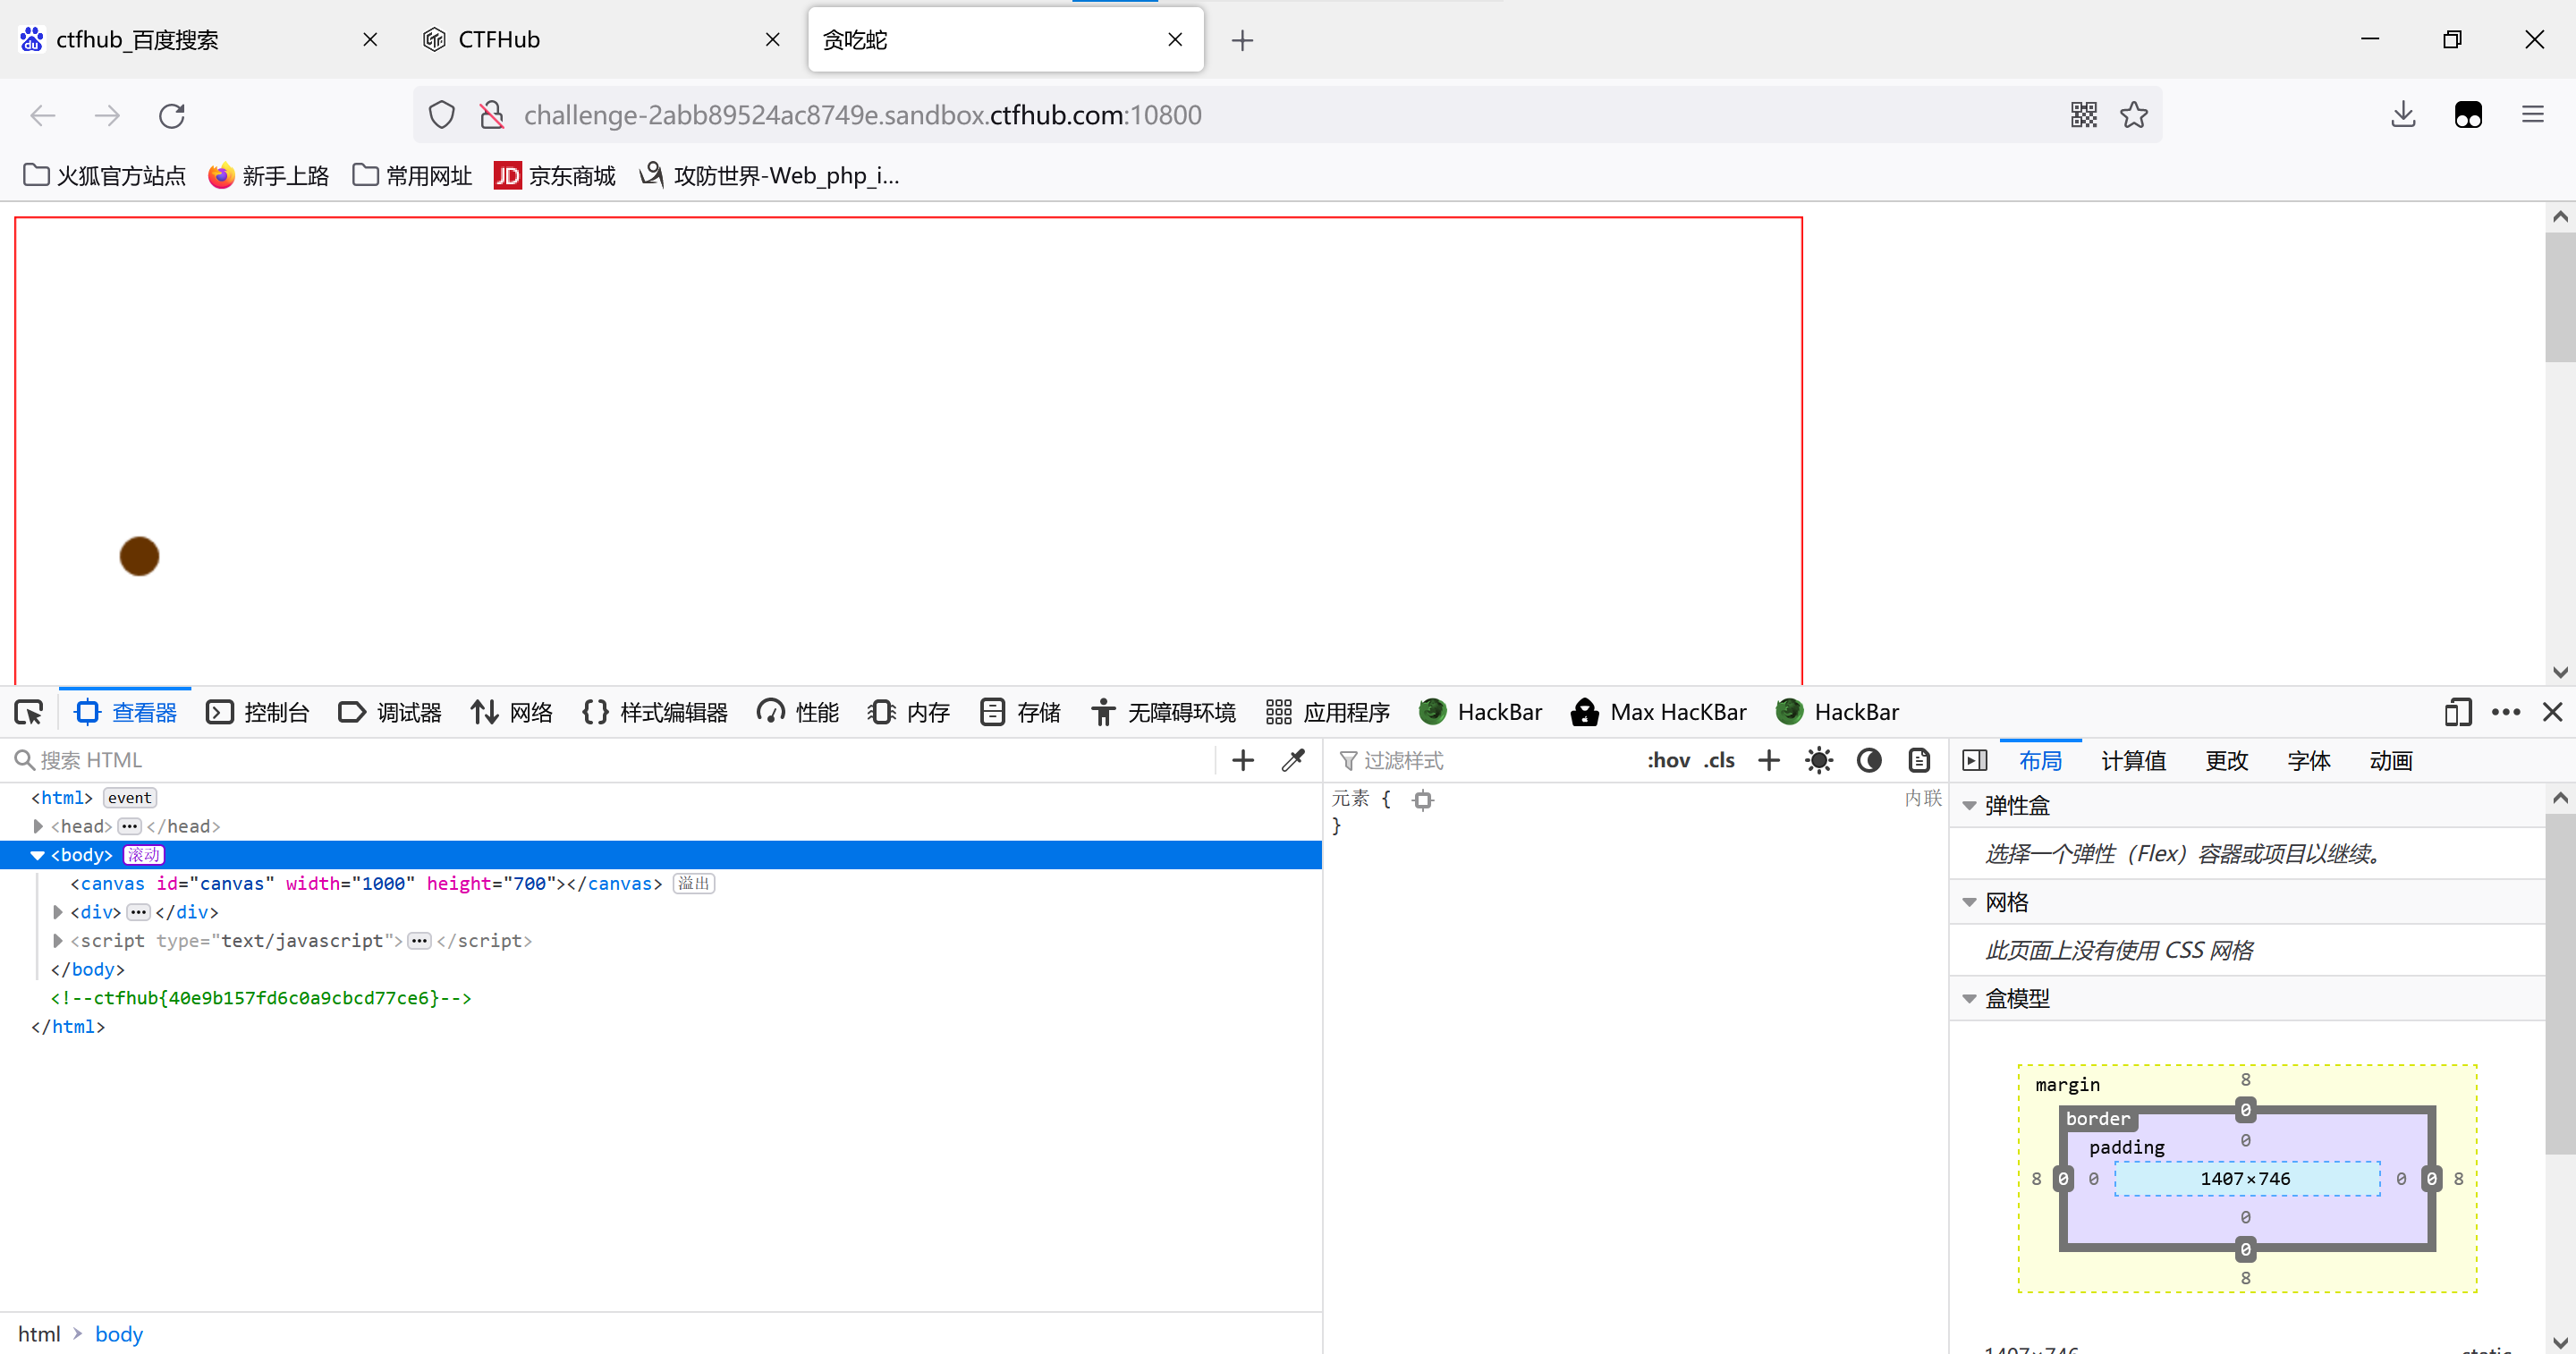Open devtools more options menu
The width and height of the screenshot is (2576, 1354).
point(2506,712)
